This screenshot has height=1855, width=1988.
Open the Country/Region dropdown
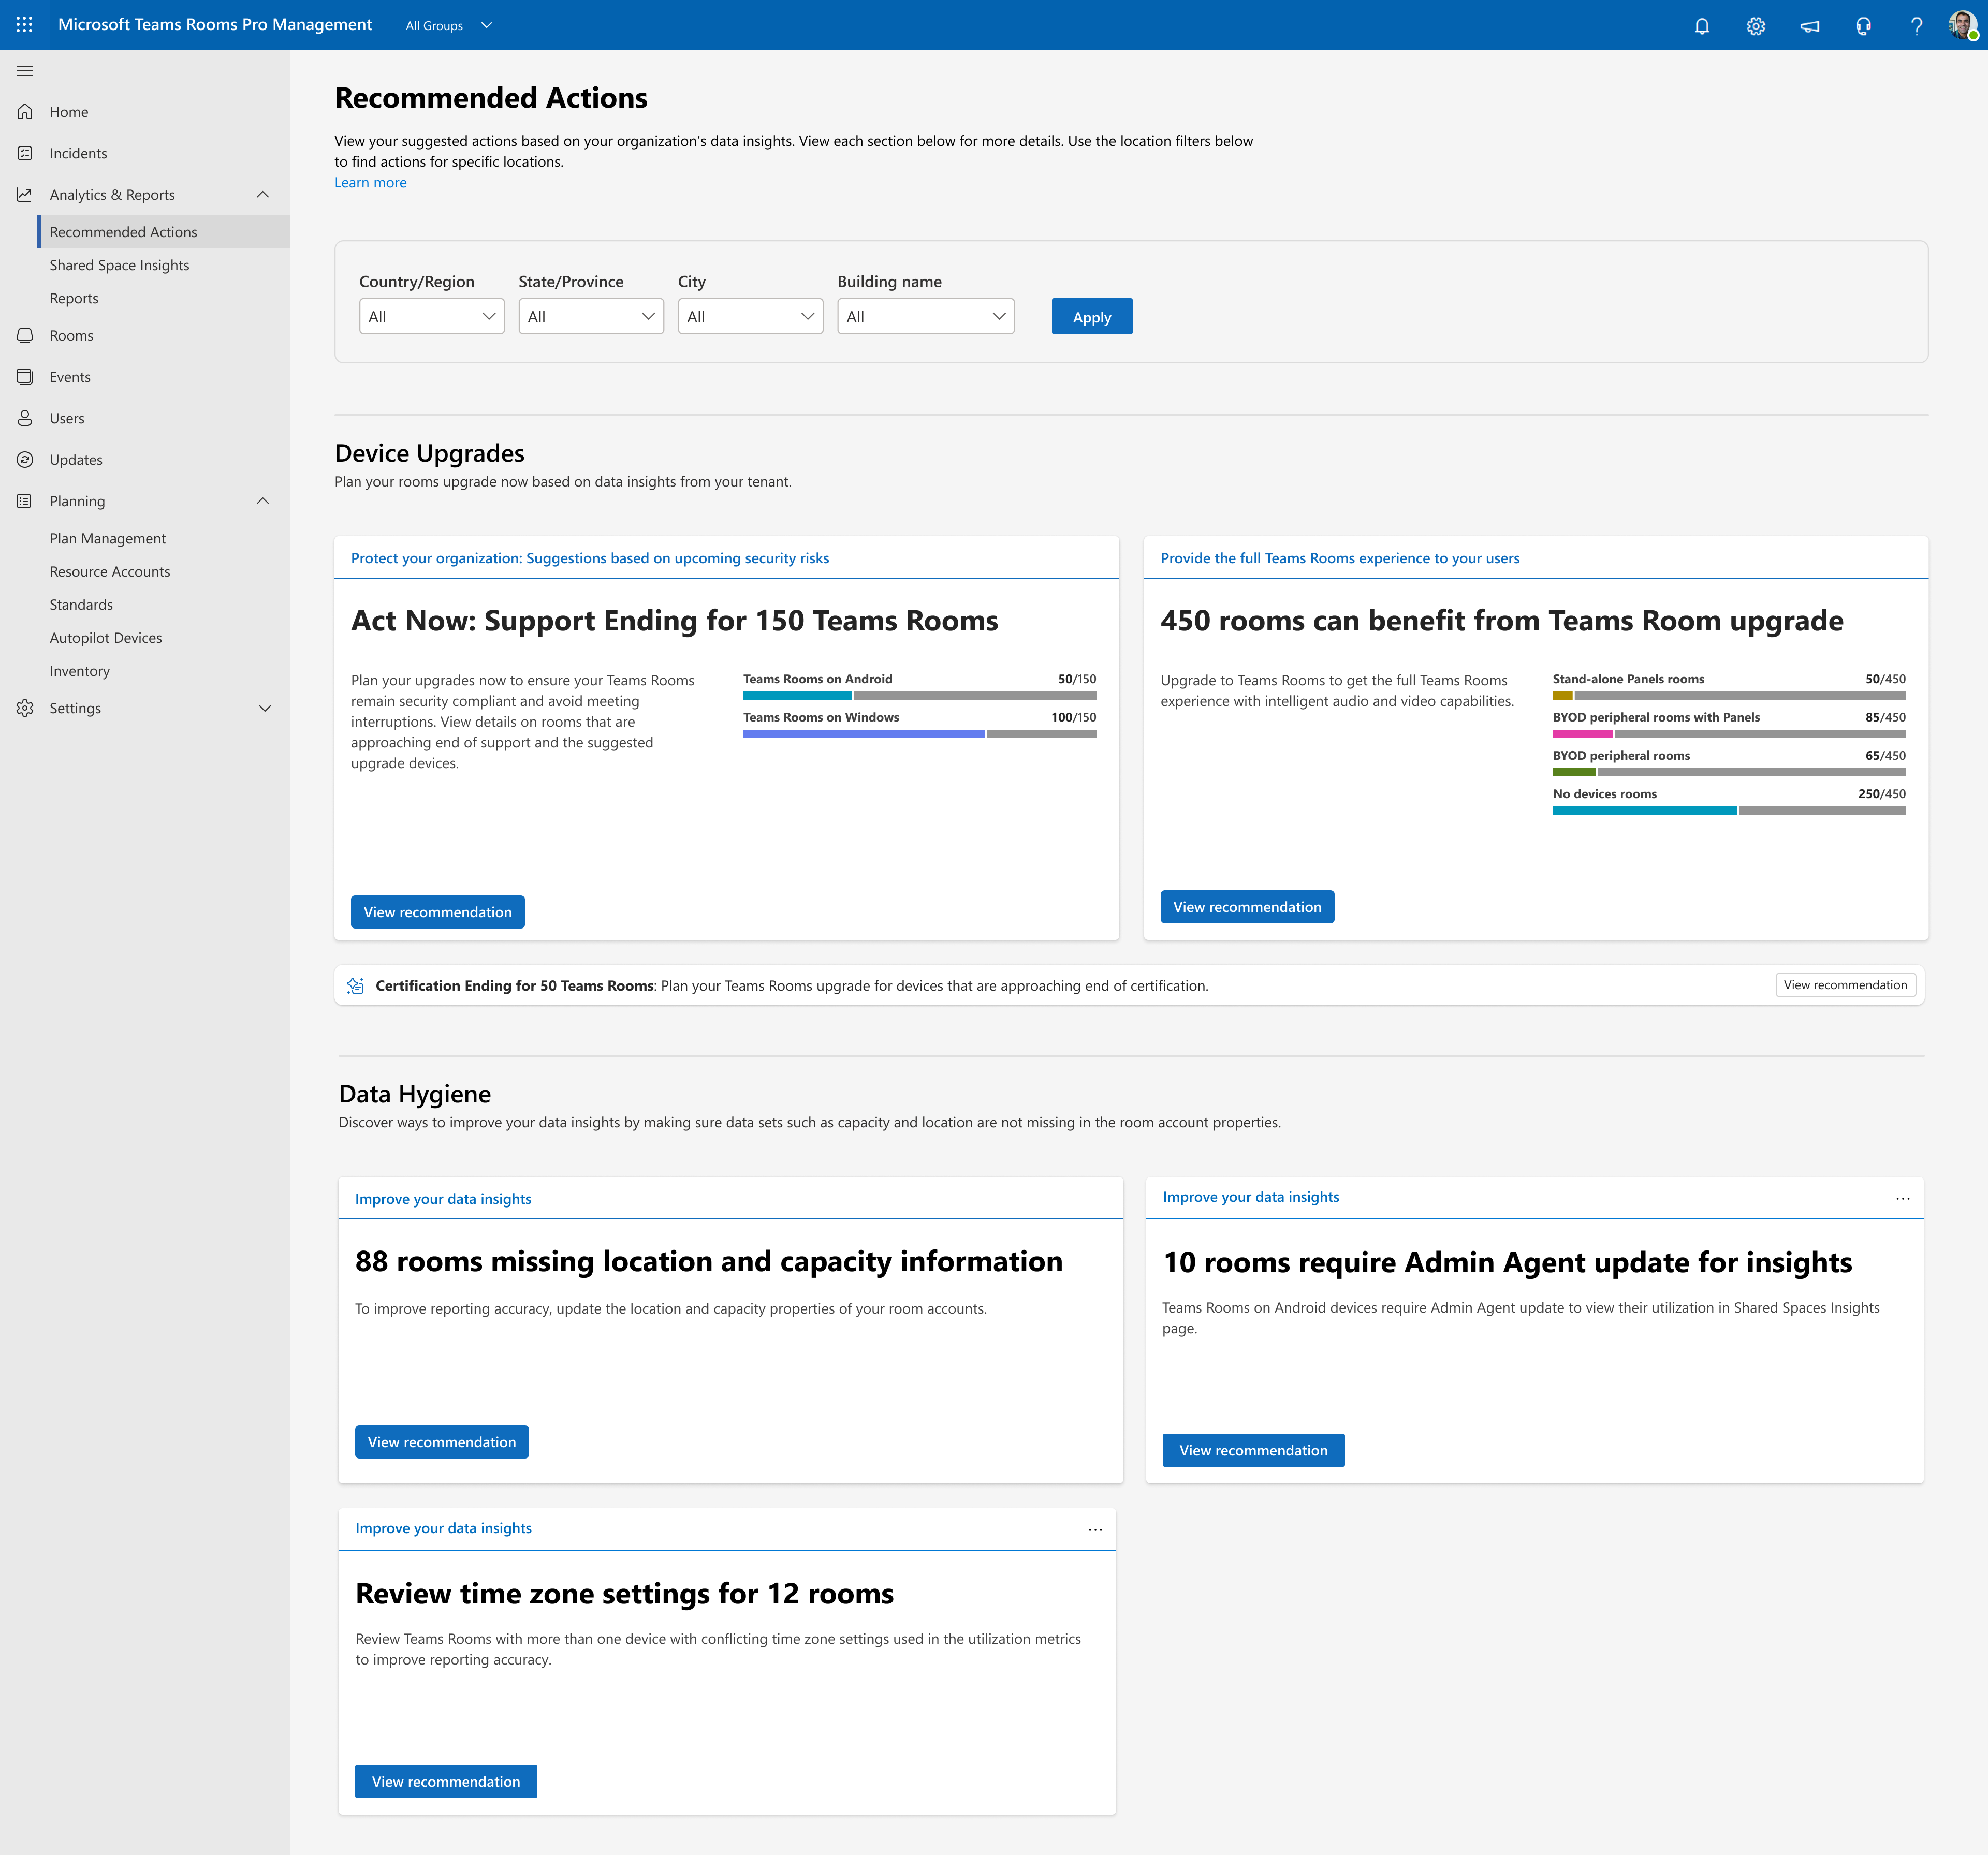point(431,316)
